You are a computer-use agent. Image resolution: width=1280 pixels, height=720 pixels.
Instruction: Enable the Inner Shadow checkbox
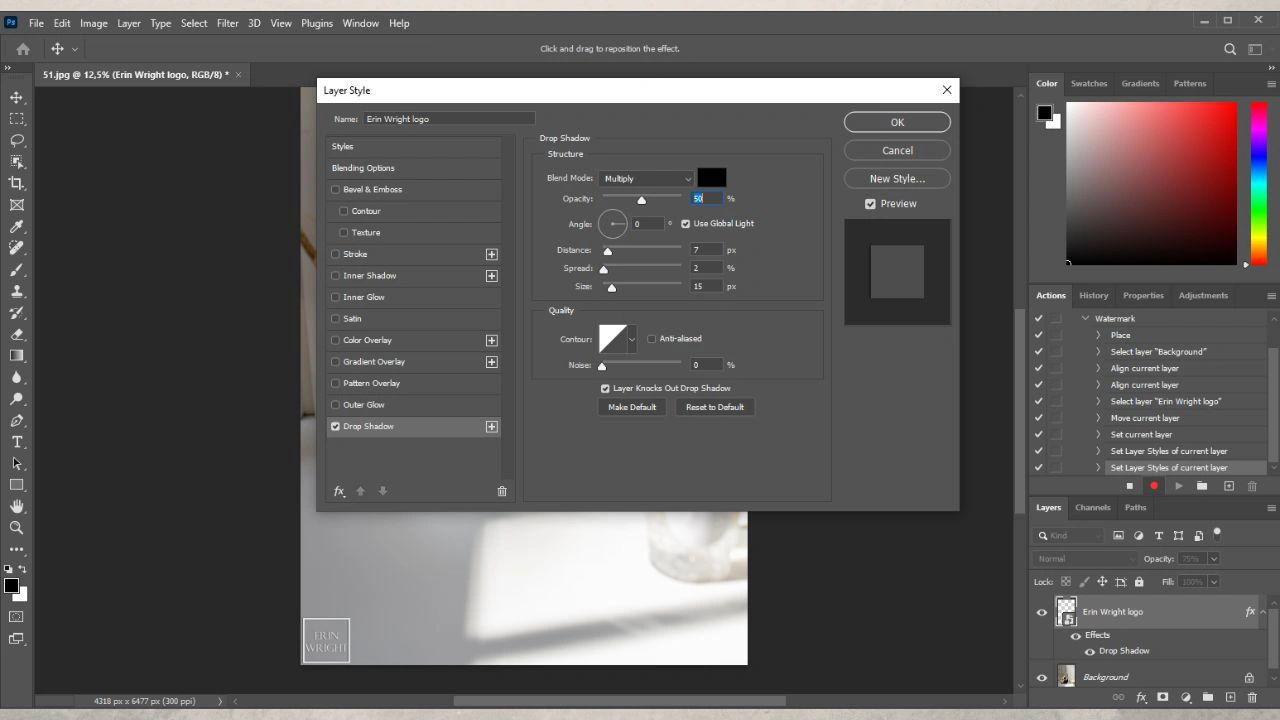pyautogui.click(x=336, y=276)
